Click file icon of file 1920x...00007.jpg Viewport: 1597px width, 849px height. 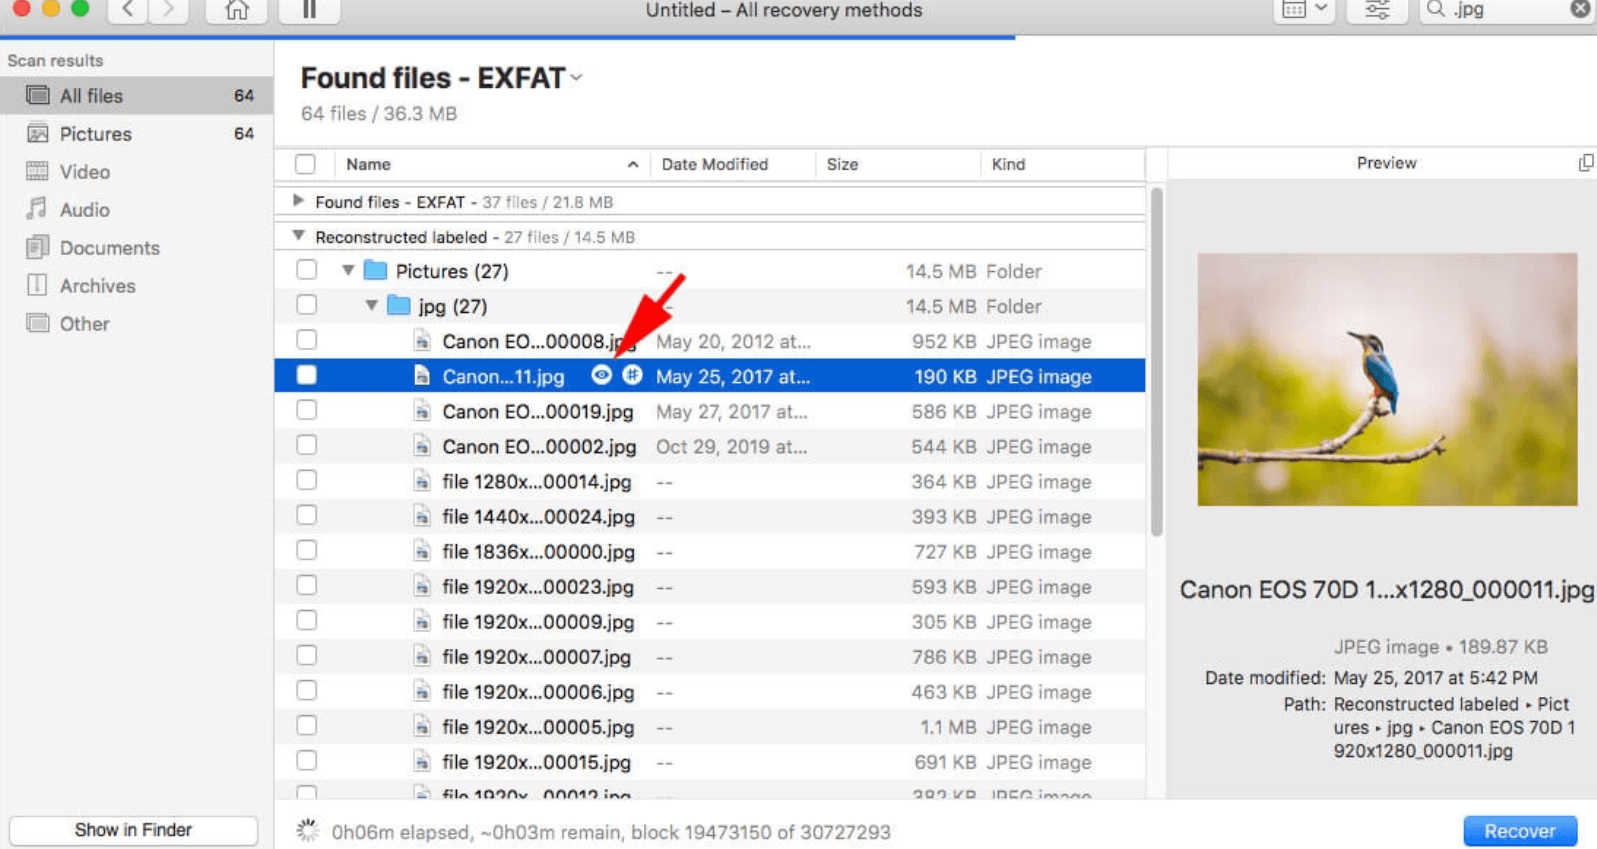422,657
